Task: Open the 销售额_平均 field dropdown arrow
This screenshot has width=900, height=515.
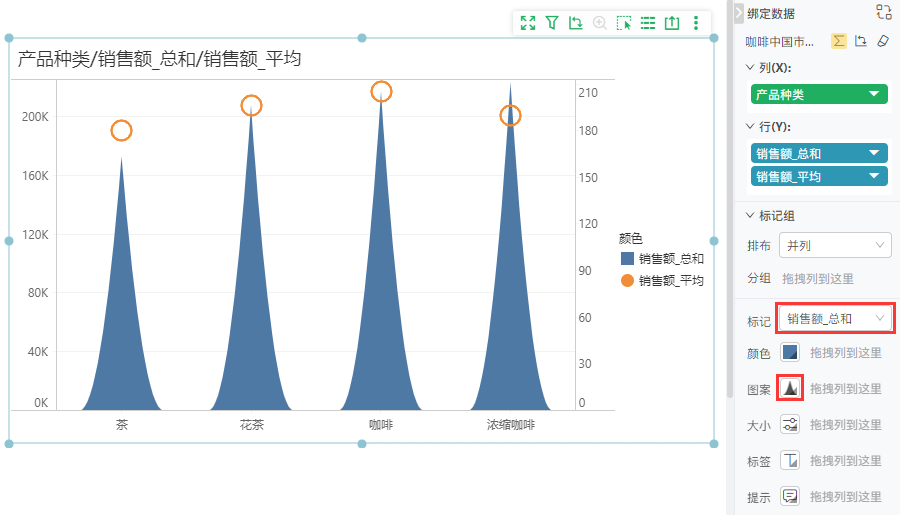Action: (874, 176)
